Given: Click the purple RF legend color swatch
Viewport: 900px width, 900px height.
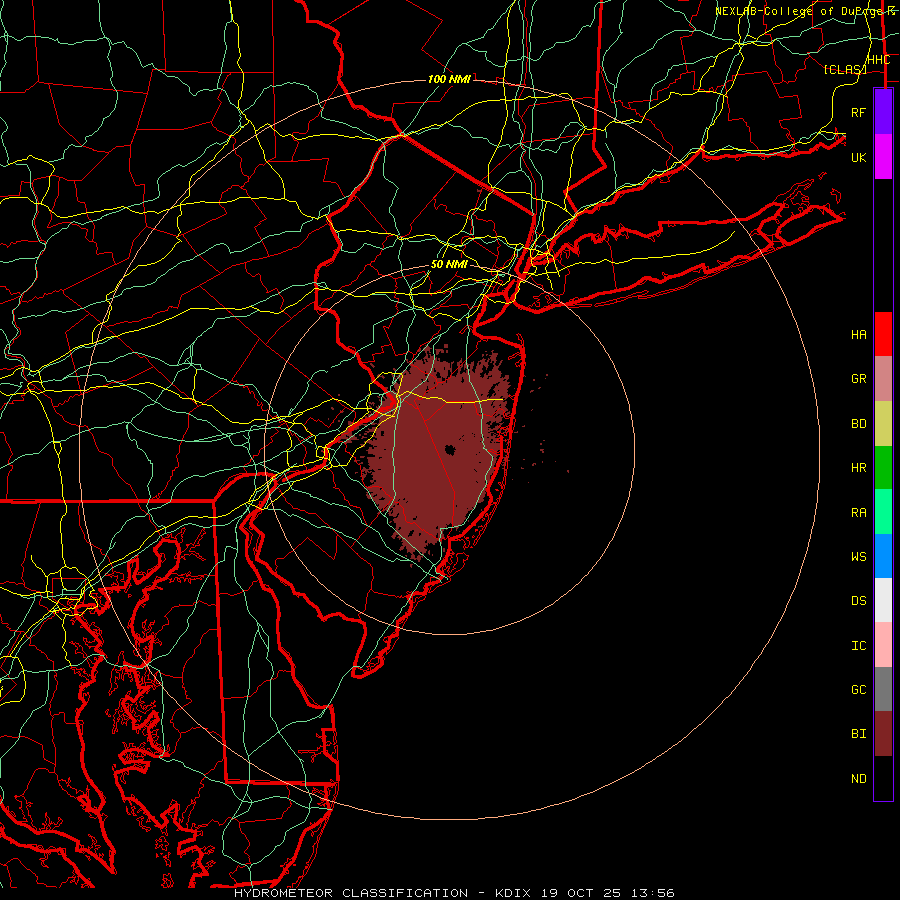Looking at the screenshot, I should pos(883,112).
